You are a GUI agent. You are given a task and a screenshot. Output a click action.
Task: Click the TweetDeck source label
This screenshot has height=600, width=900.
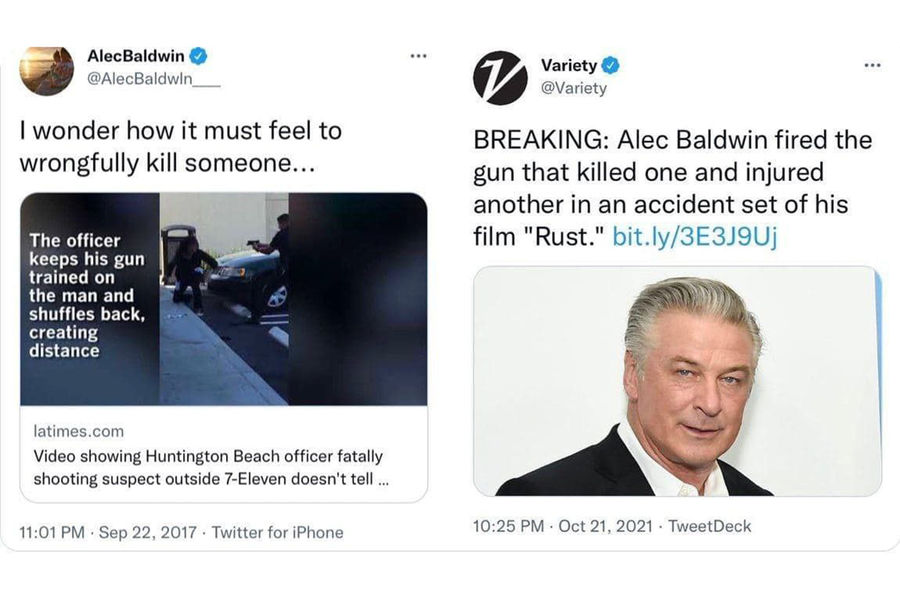709,526
